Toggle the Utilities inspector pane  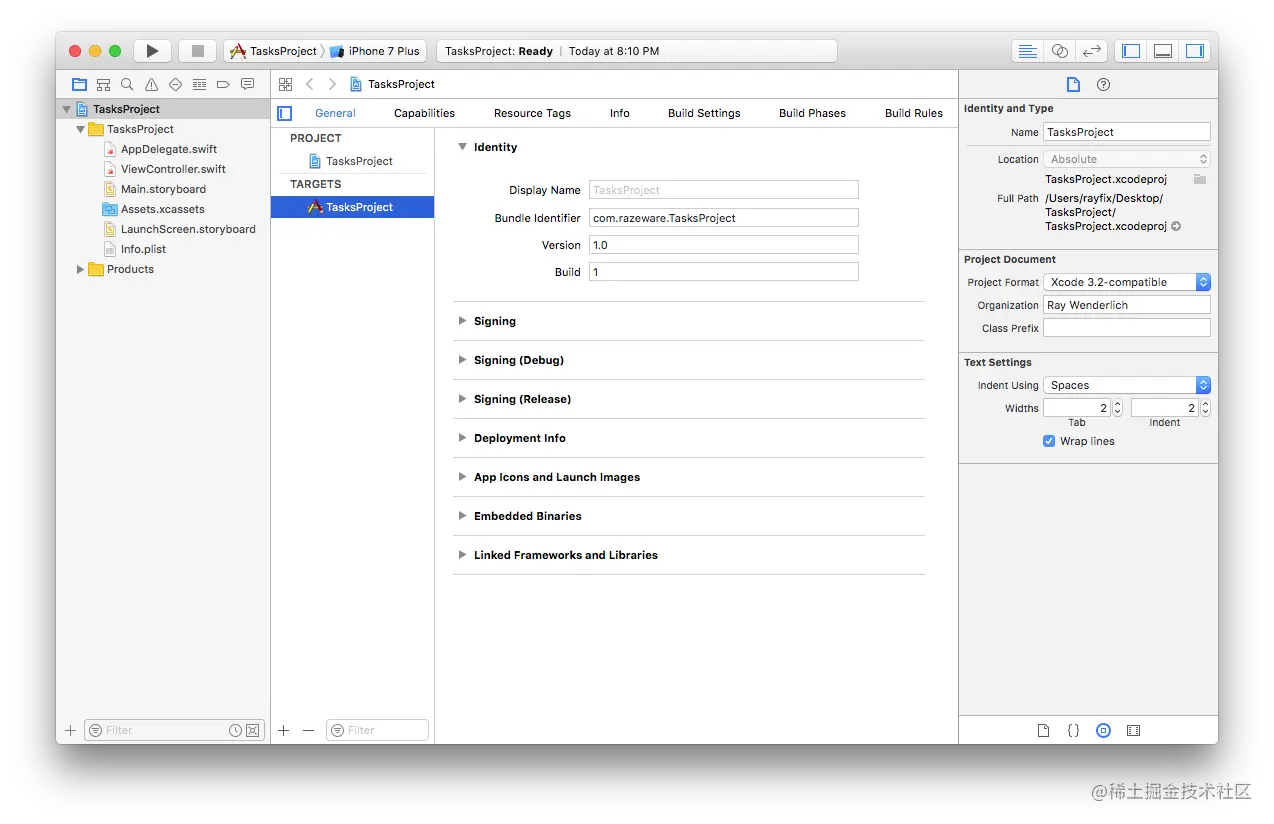pos(1195,51)
